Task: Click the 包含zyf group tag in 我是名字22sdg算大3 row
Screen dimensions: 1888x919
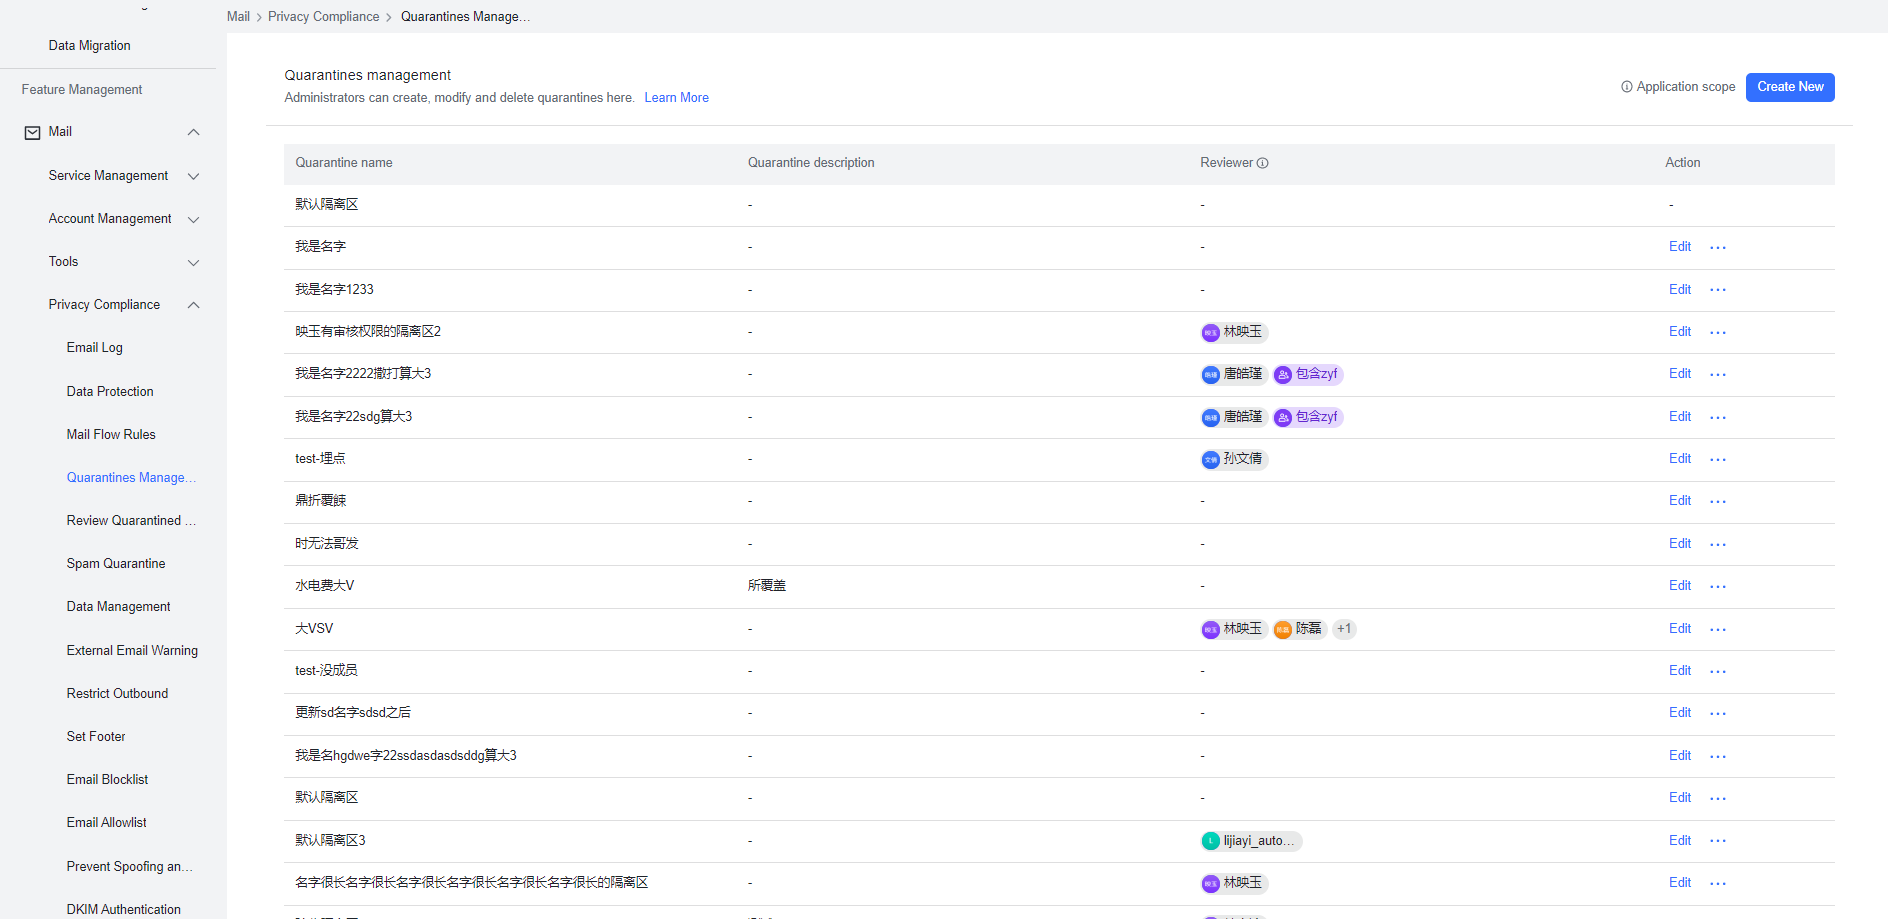Action: (x=1308, y=417)
